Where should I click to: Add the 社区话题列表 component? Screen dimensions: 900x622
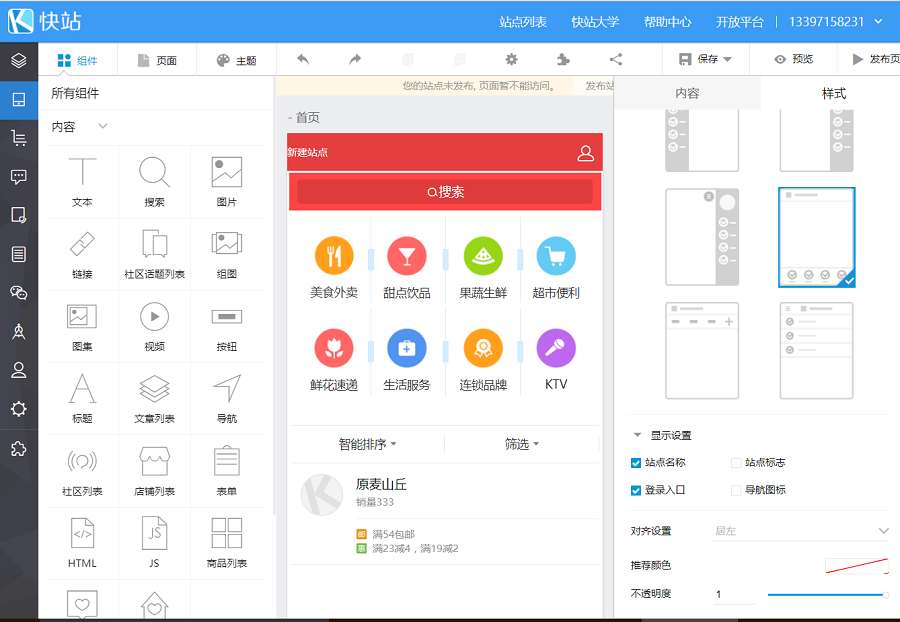[x=154, y=254]
